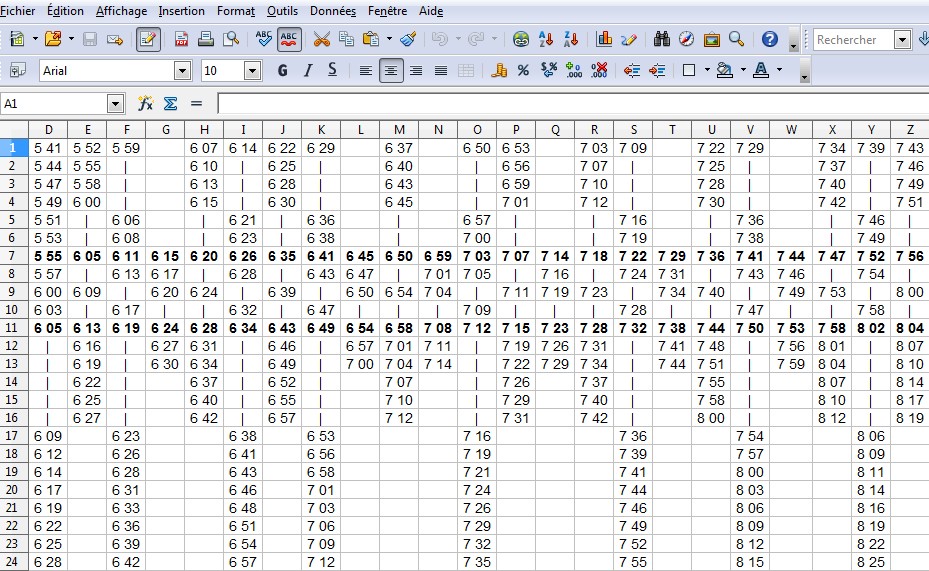Apply Justified alignment
Viewport: 929px width, 571px height.
(441, 71)
